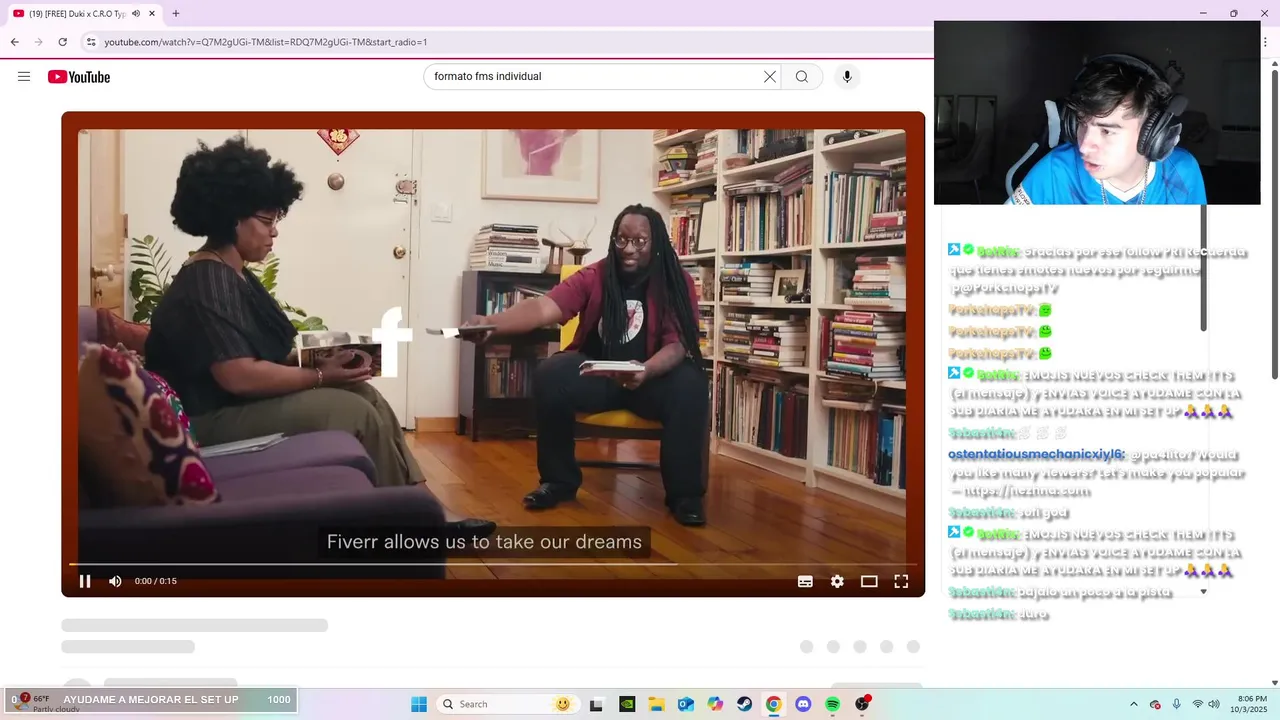Image resolution: width=1280 pixels, height=720 pixels.
Task: Open the weather widget showing 66°F
Action: [42, 703]
